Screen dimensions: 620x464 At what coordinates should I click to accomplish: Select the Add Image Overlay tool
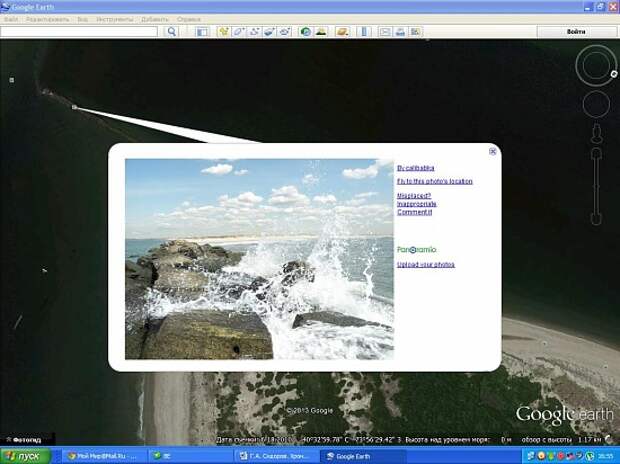[269, 32]
